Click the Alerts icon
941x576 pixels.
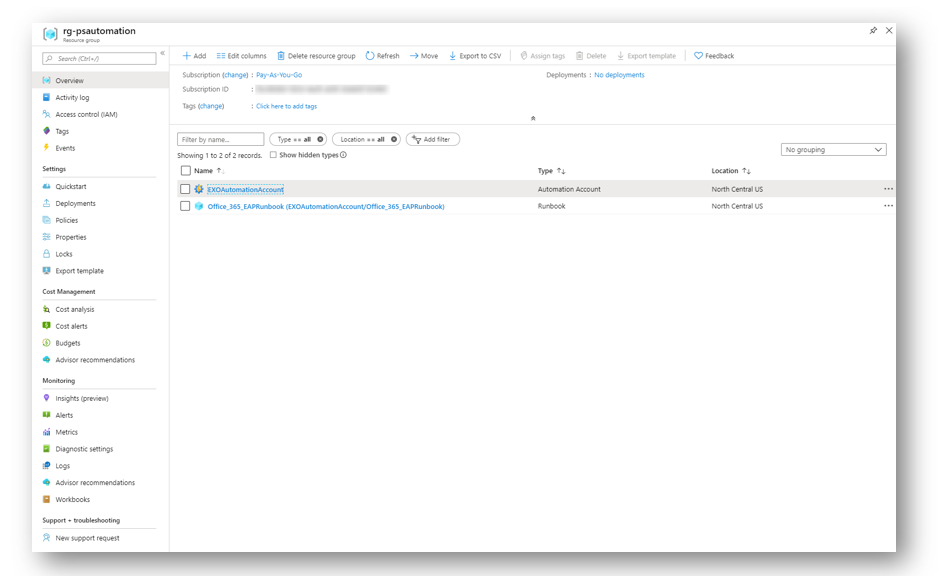pyautogui.click(x=46, y=415)
